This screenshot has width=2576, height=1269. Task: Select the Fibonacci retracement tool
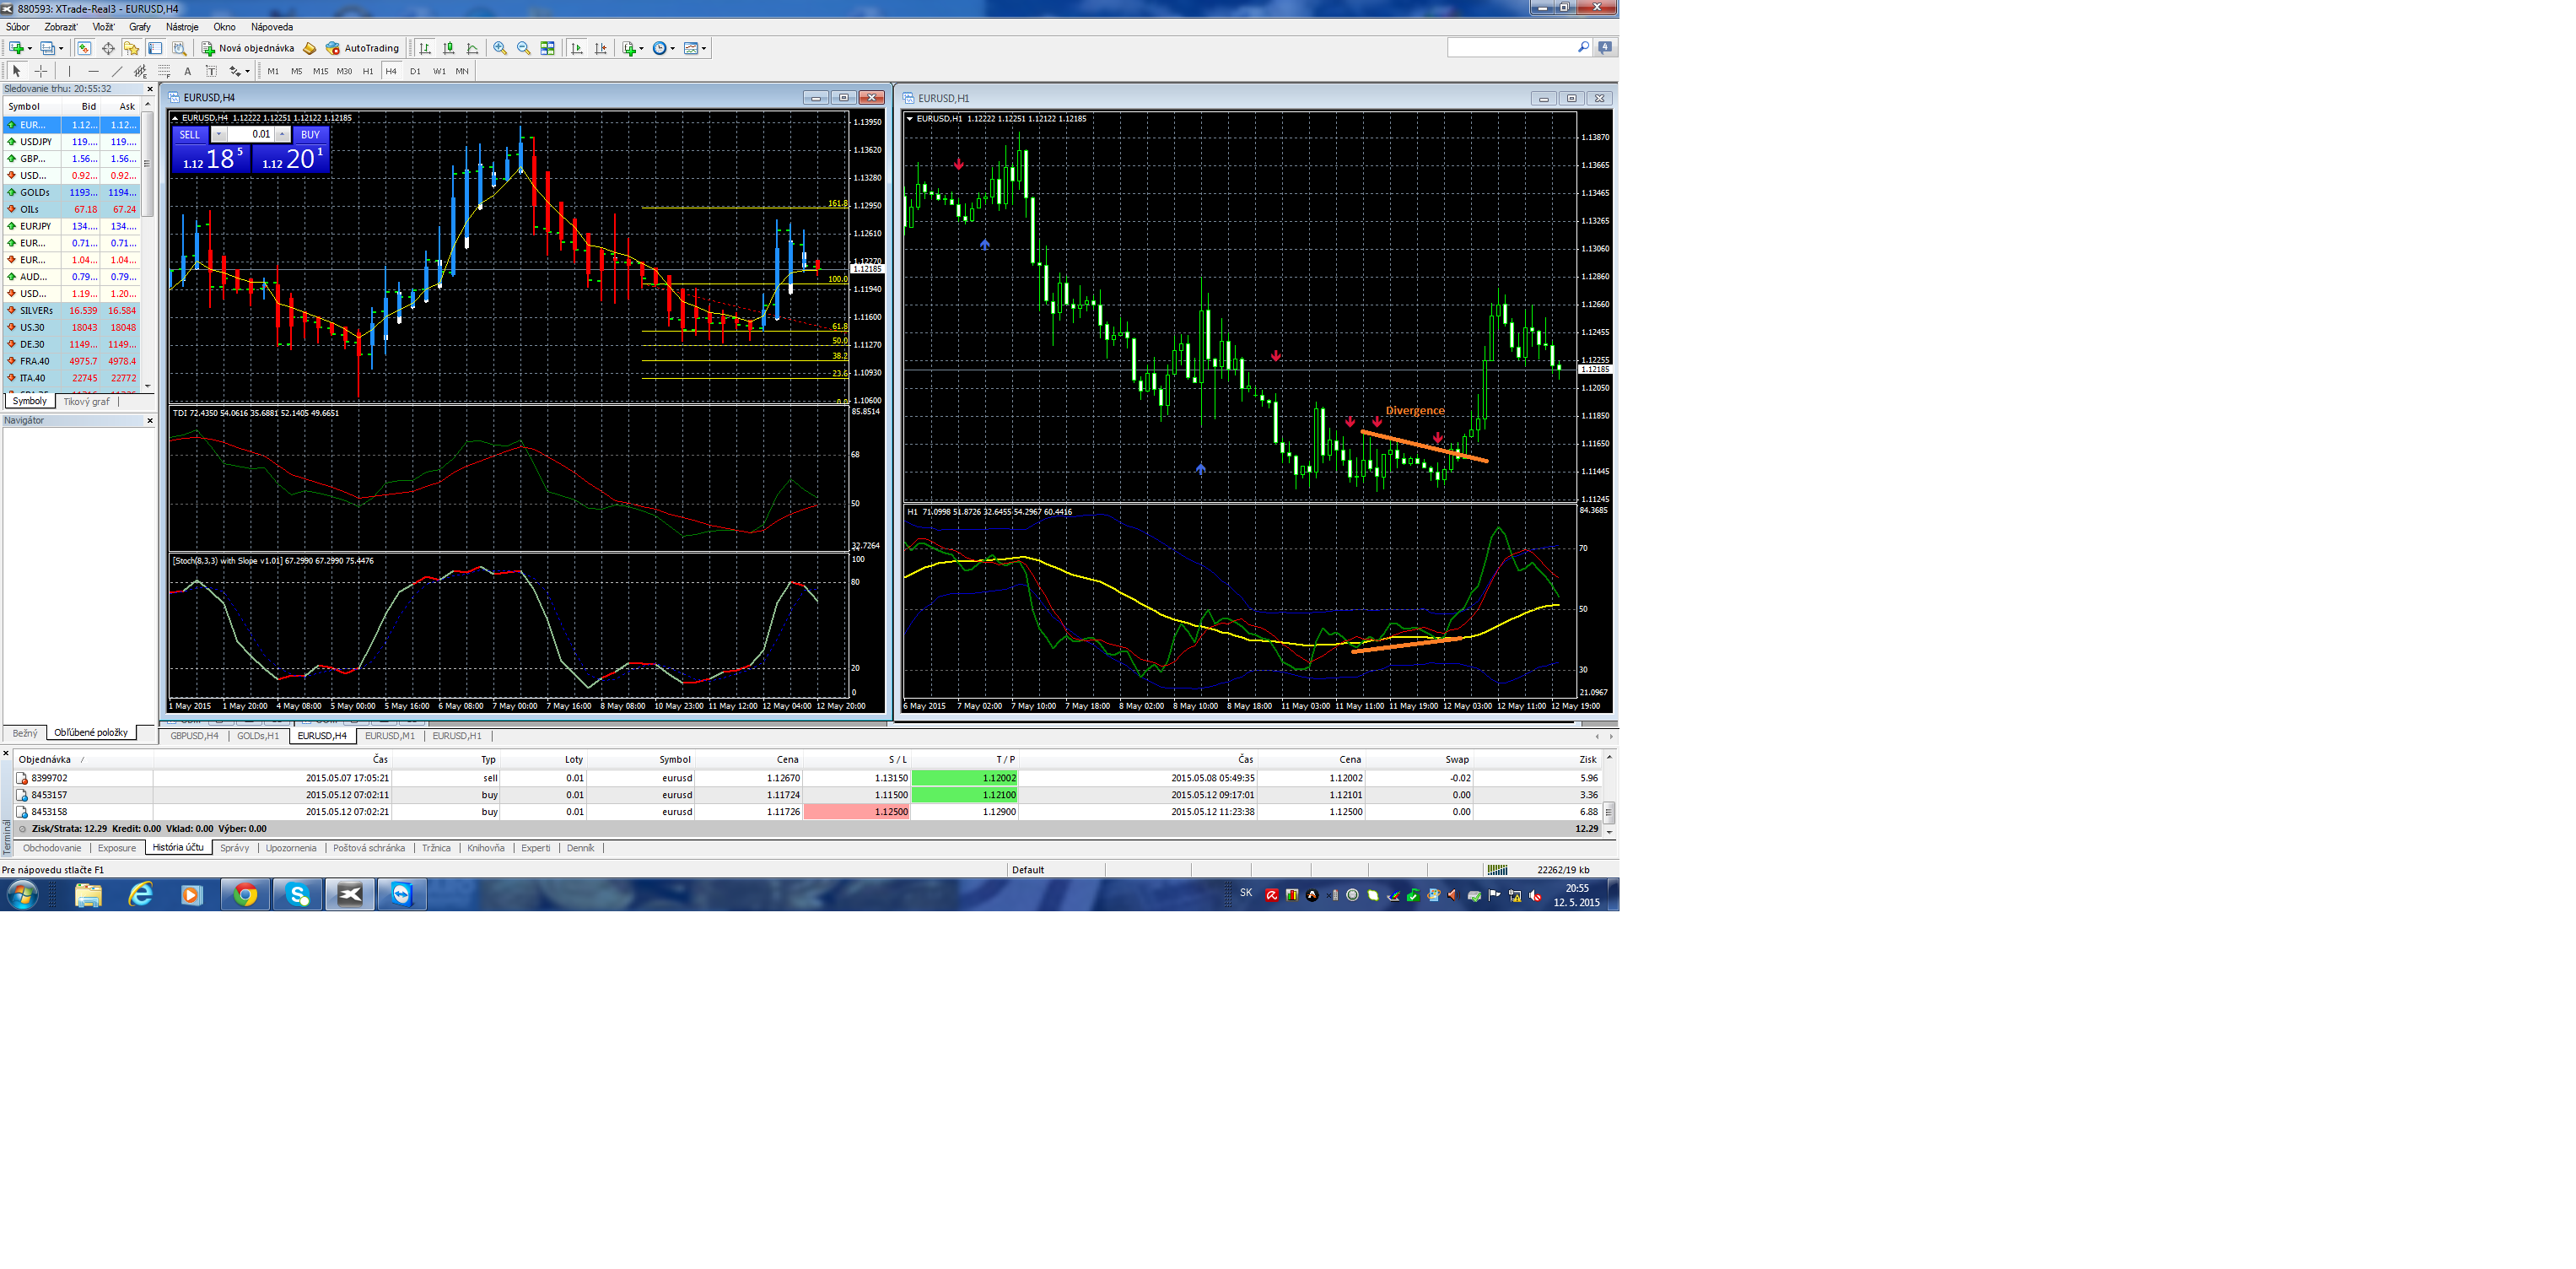164,71
